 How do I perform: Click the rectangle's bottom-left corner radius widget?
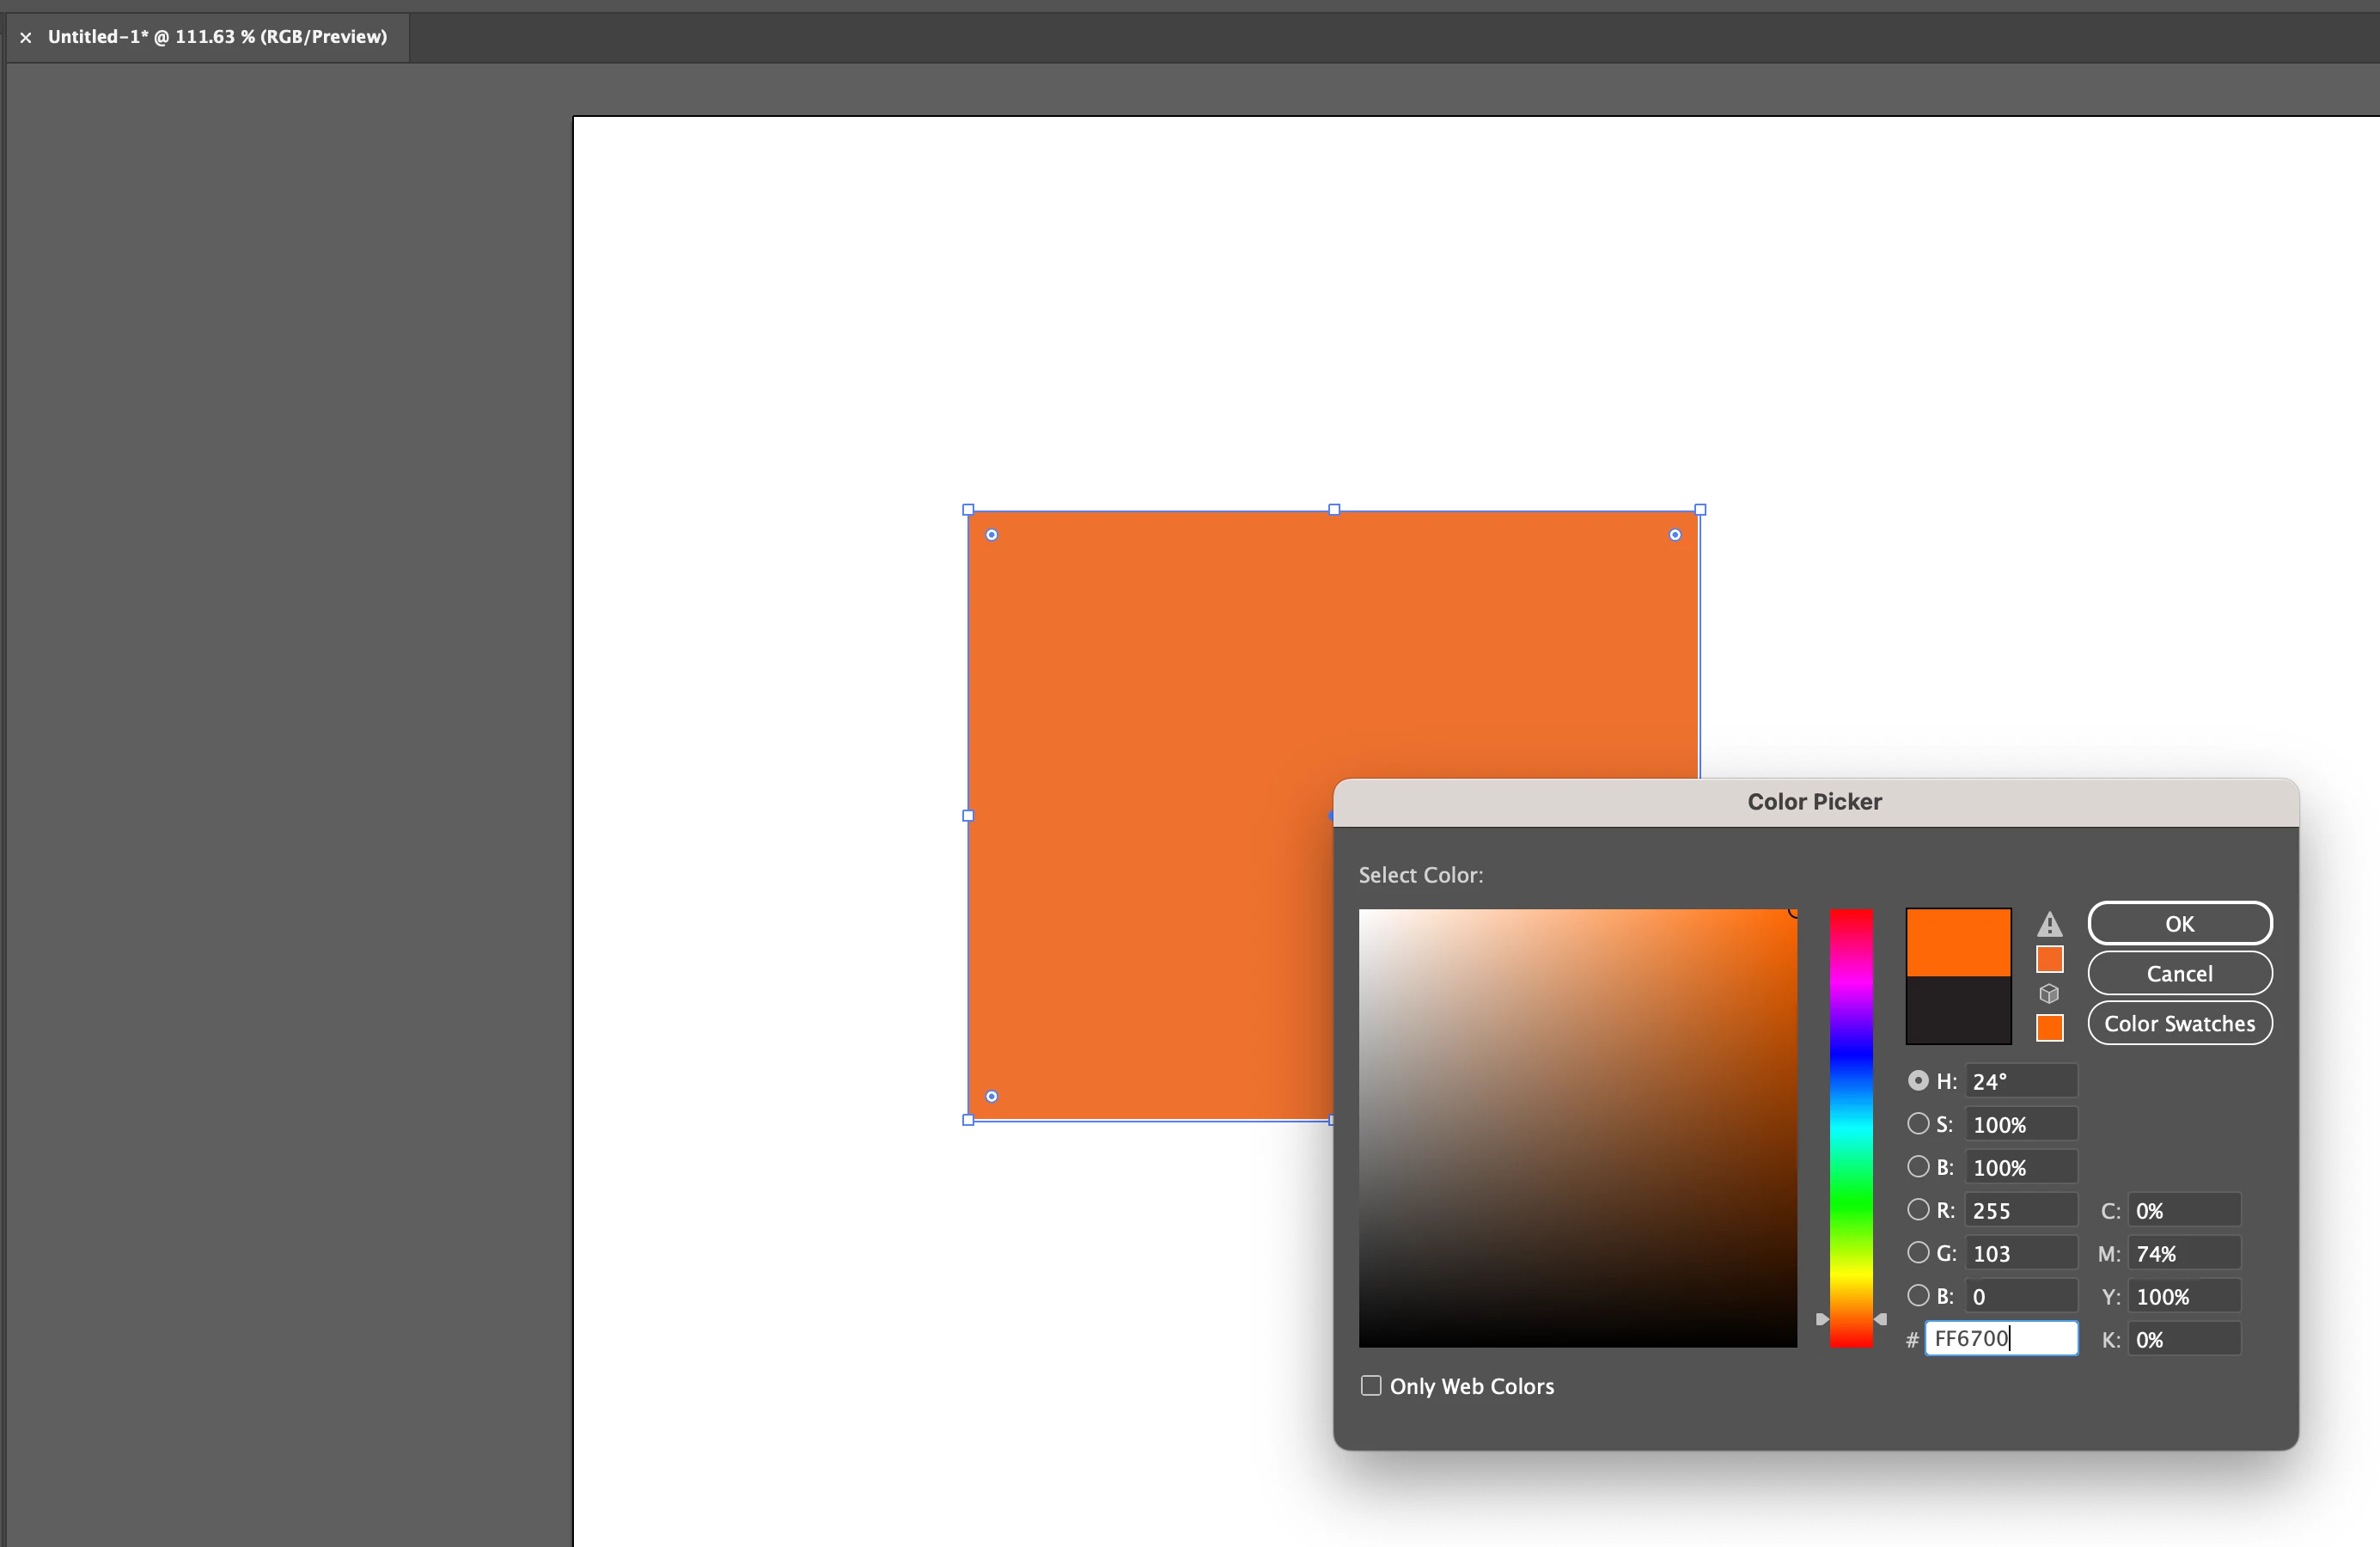(x=991, y=1096)
